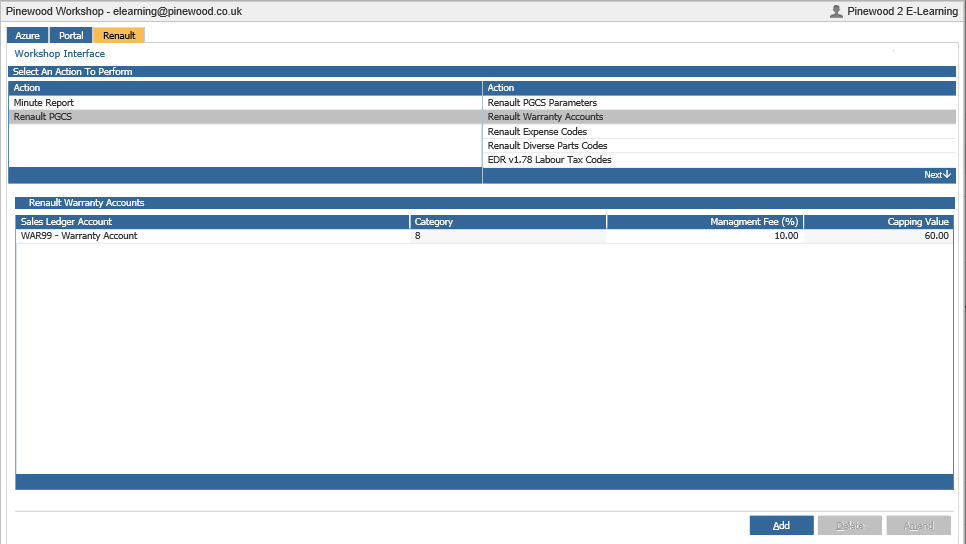Click Next with down arrow
This screenshot has width=966, height=544.
(x=937, y=175)
